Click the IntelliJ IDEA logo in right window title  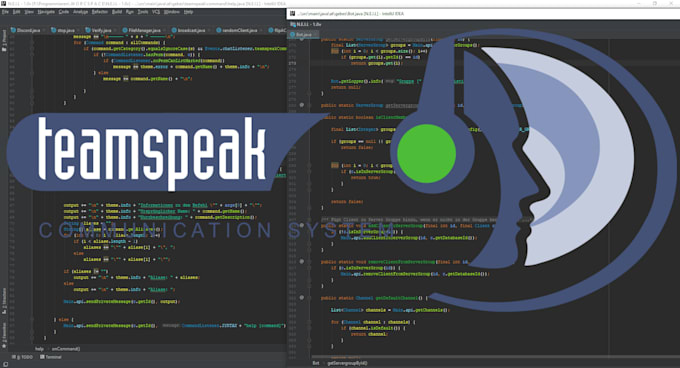[x=293, y=14]
